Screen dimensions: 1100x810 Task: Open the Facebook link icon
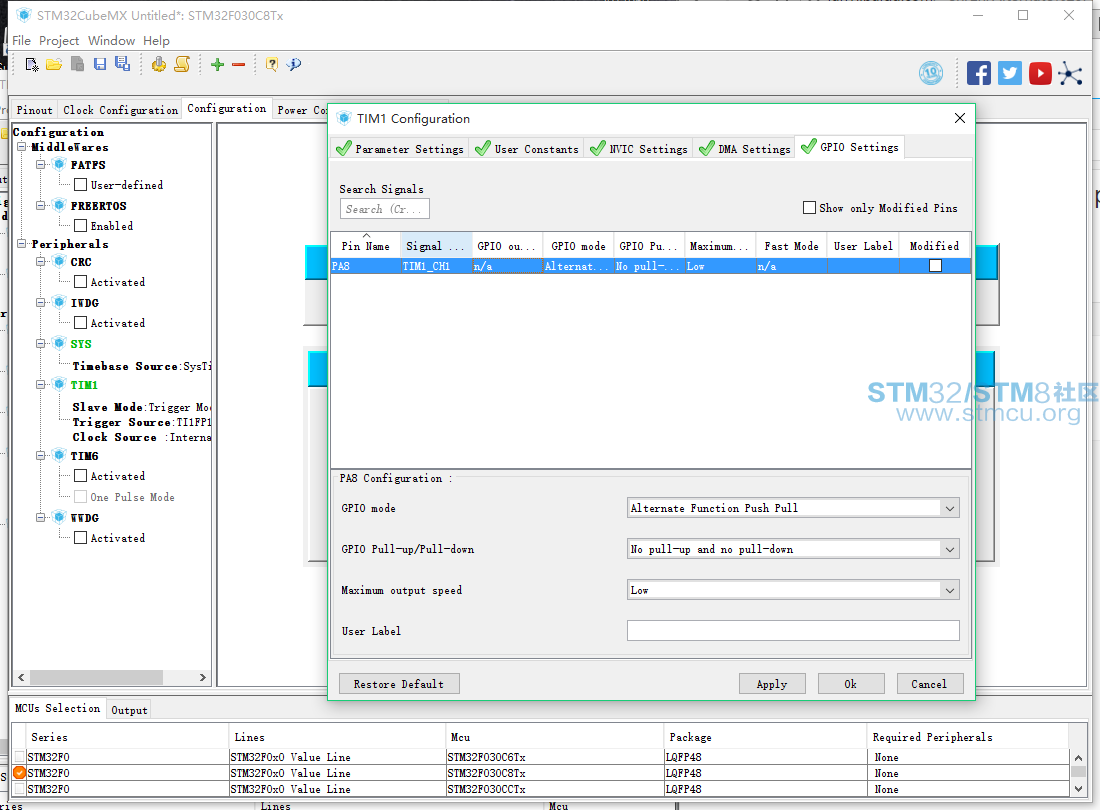click(x=979, y=73)
